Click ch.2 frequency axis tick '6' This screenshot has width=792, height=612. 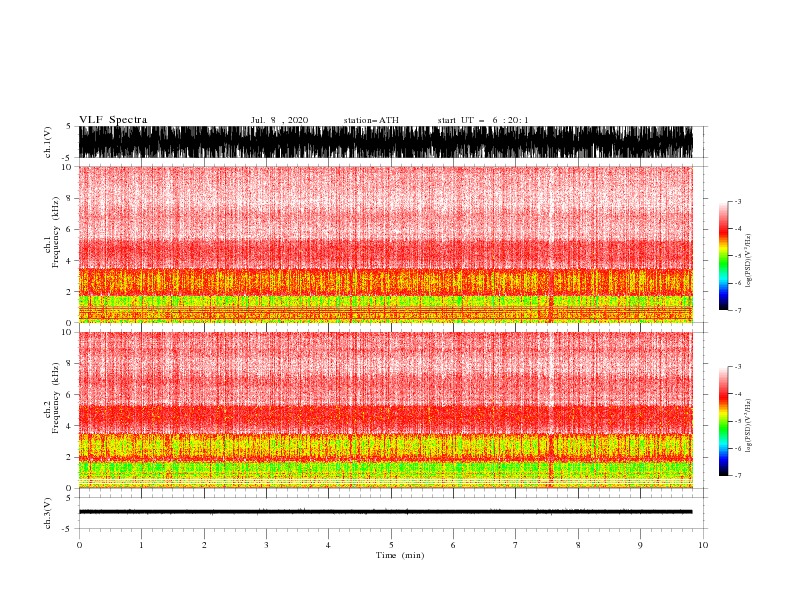[x=69, y=395]
